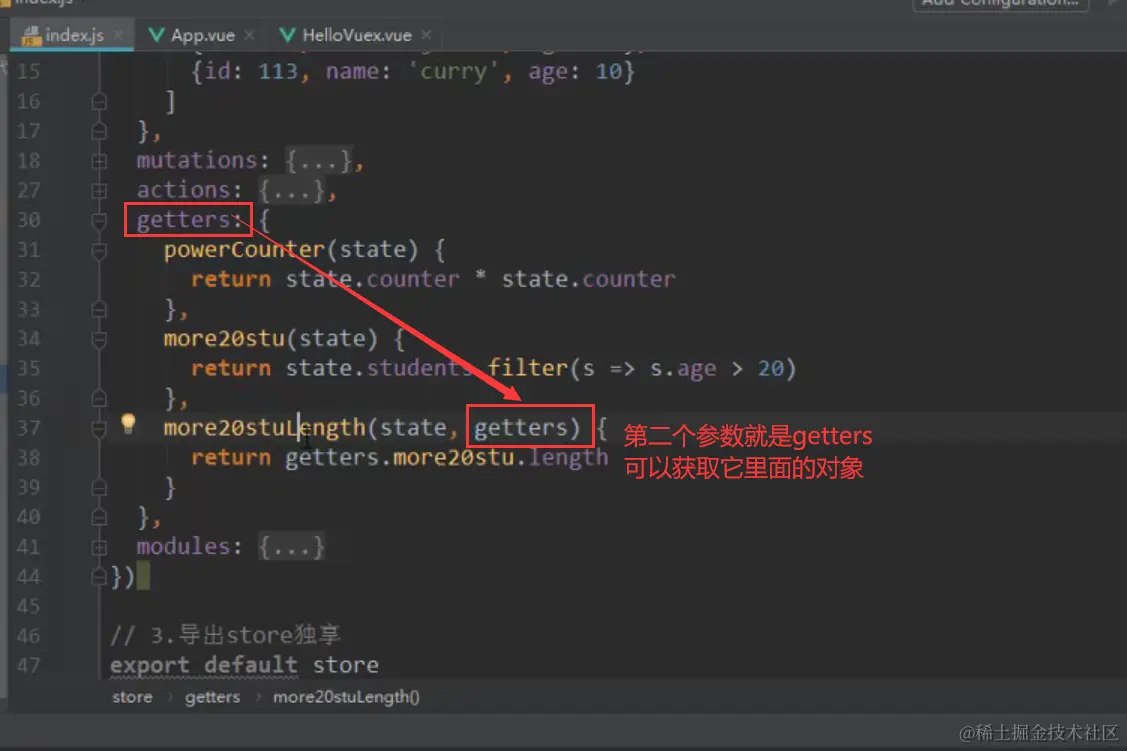Close the App.vue tab
Viewport: 1127px width, 751px height.
(x=249, y=34)
